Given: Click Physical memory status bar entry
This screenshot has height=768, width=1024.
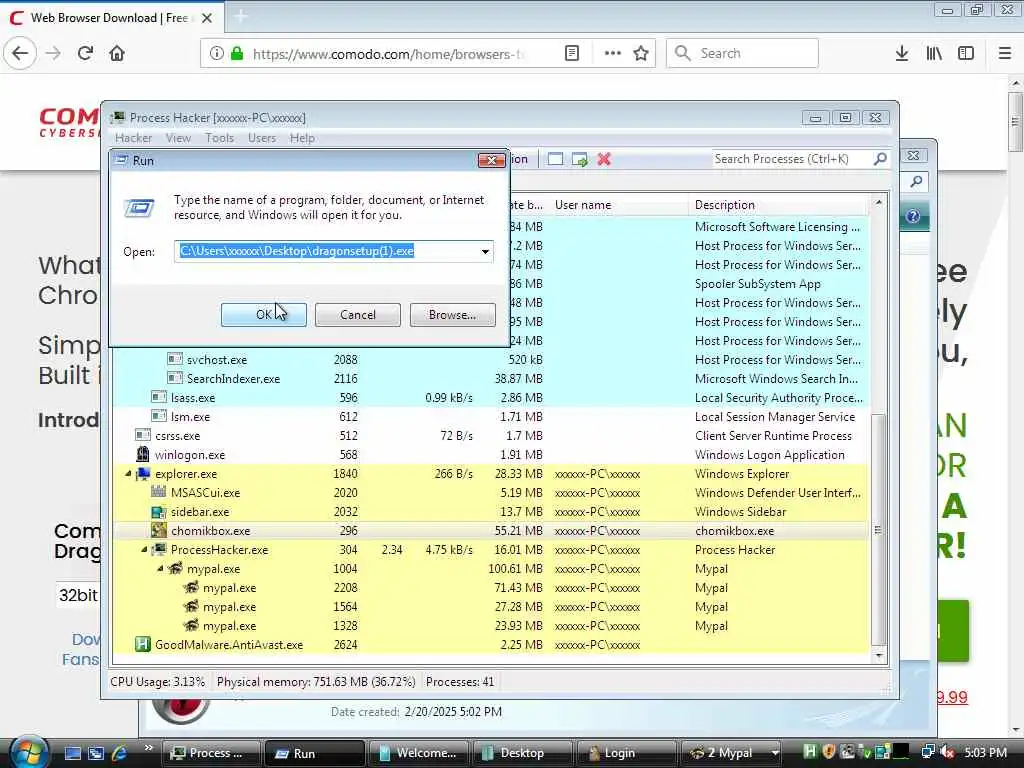Looking at the screenshot, I should tap(316, 682).
